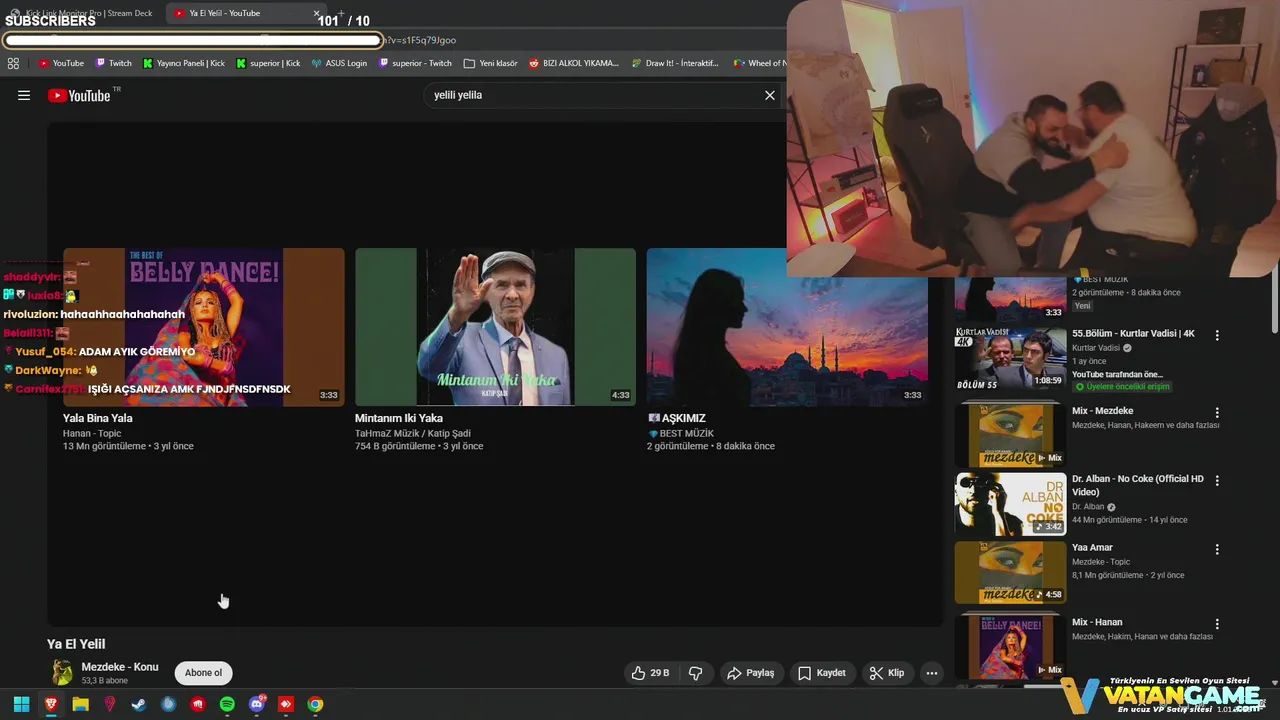Open the Mezdeke - Konu channel avatar
Viewport: 1280px width, 720px height.
62,673
